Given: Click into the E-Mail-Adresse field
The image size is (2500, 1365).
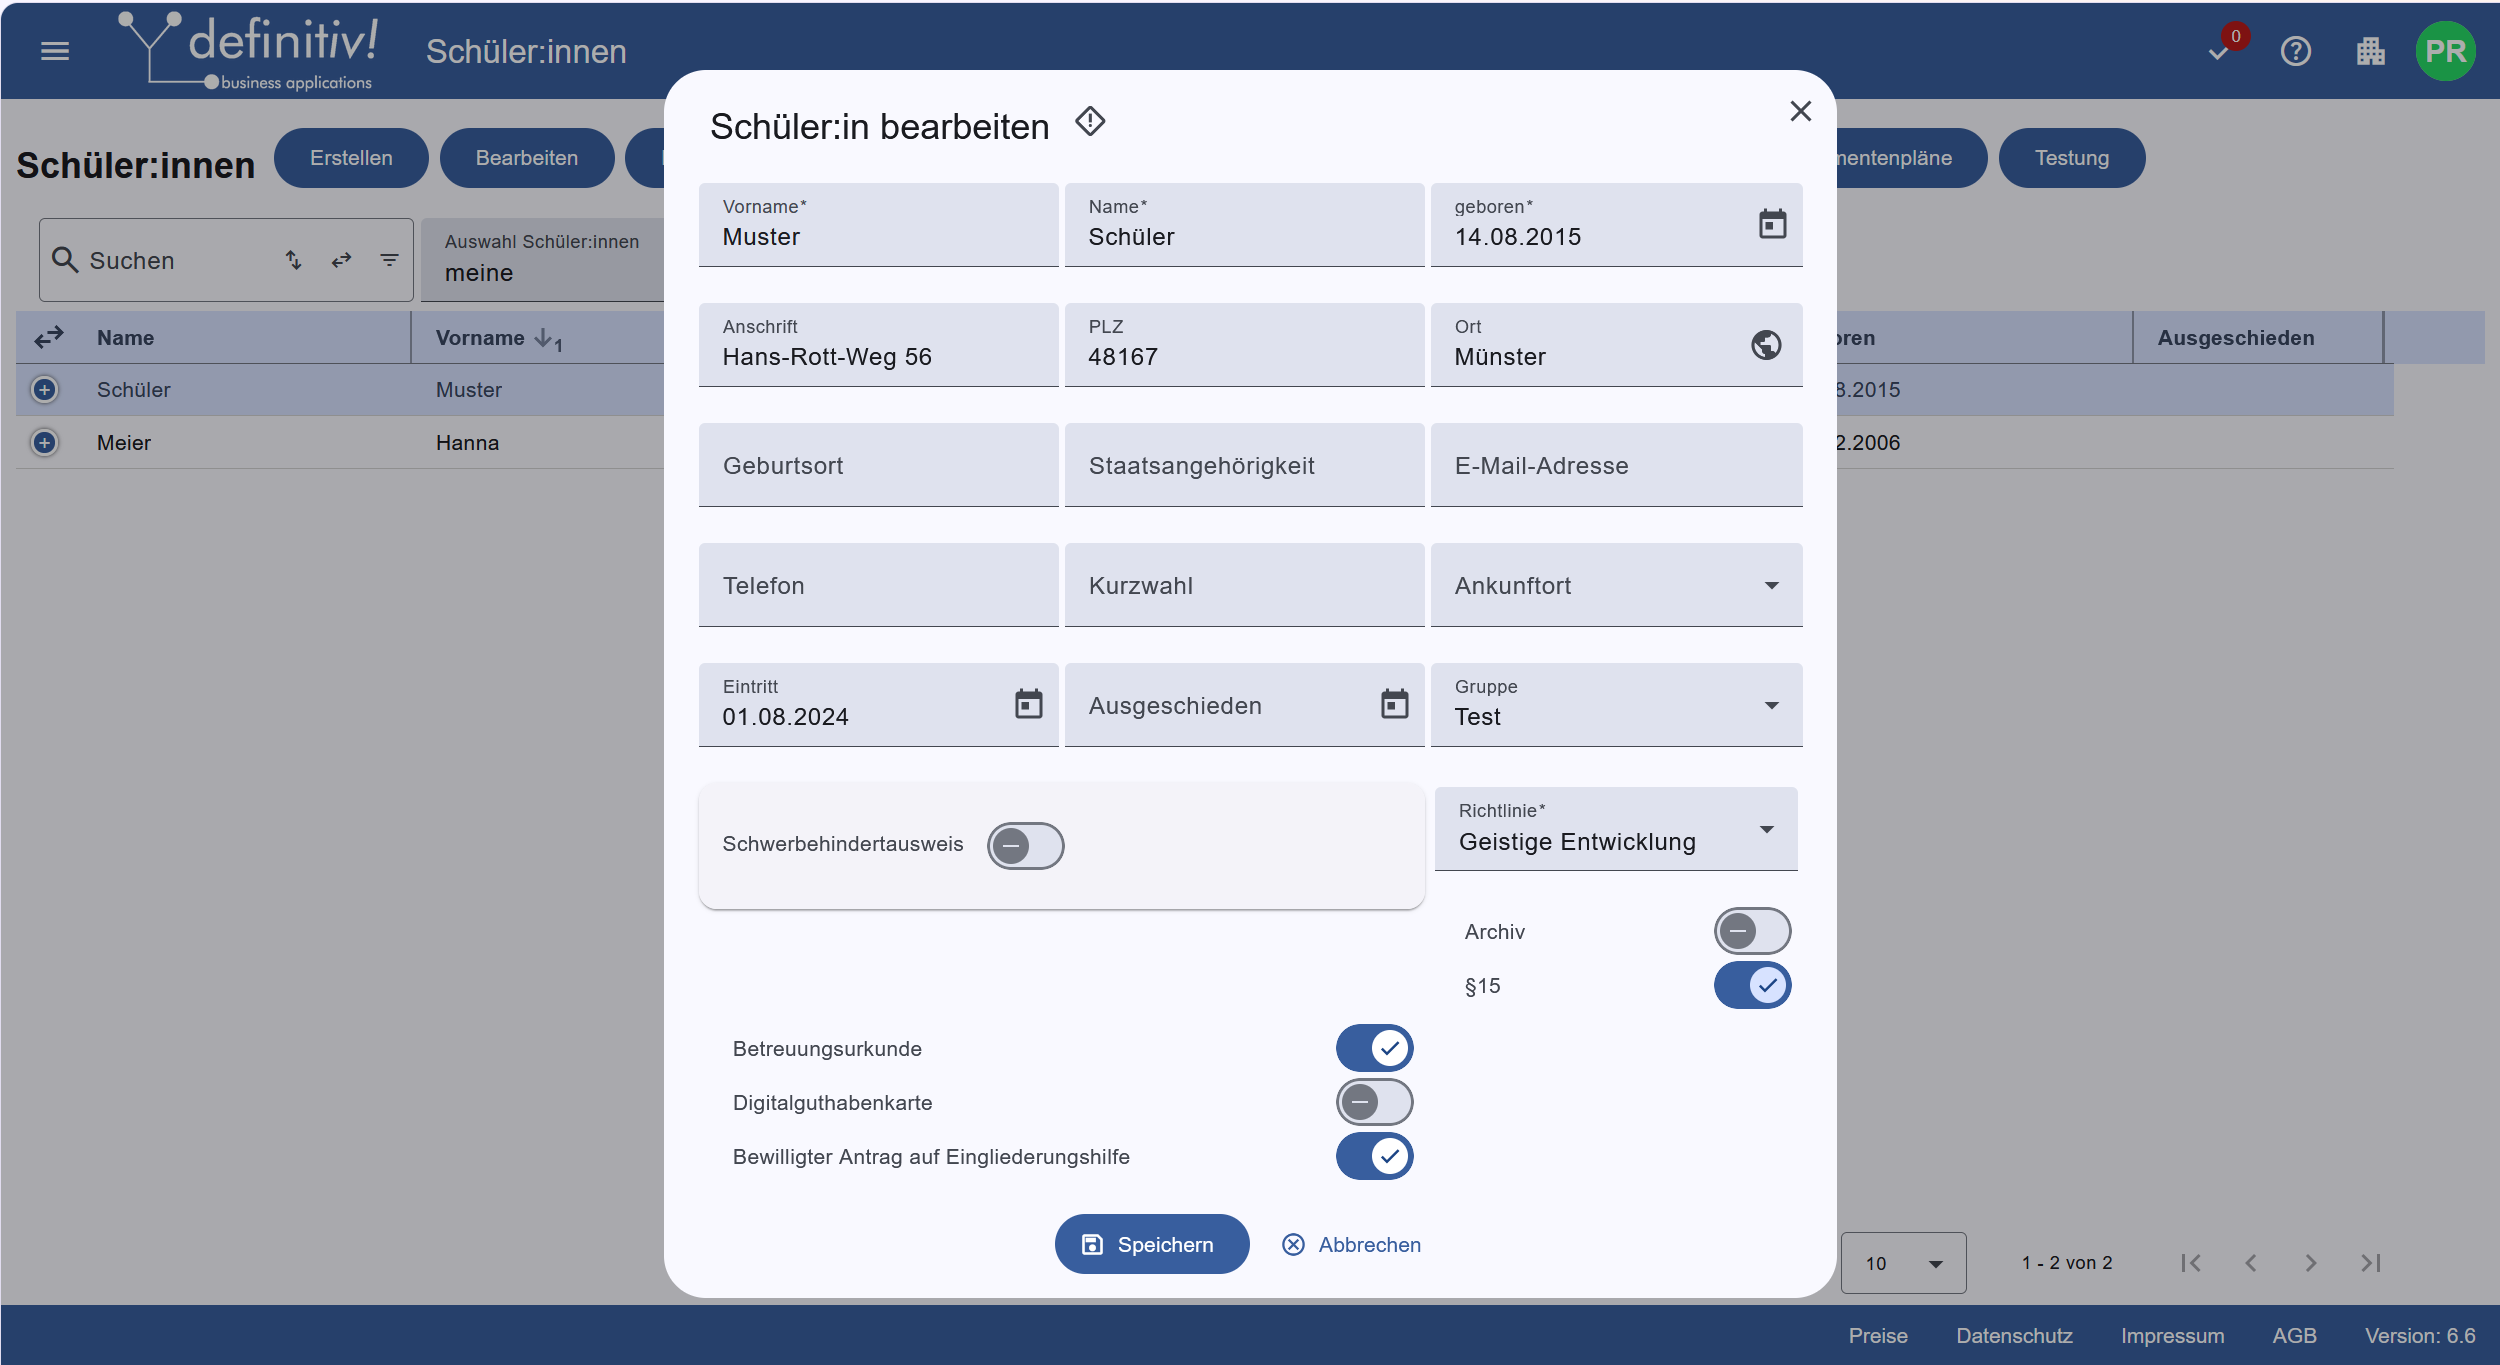Looking at the screenshot, I should [x=1616, y=466].
